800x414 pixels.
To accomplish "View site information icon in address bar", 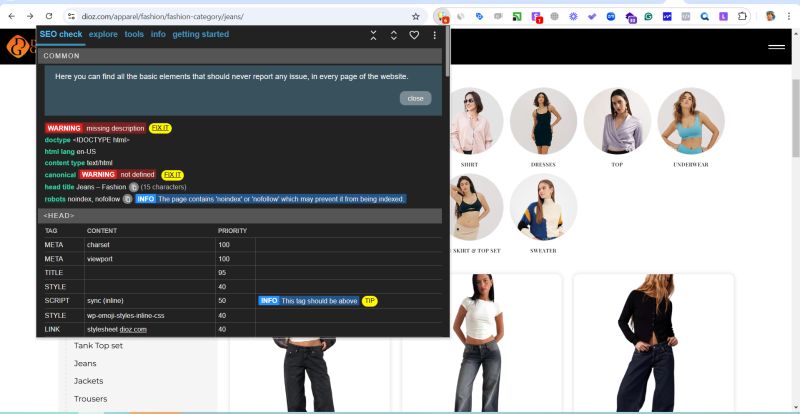I will [x=71, y=16].
